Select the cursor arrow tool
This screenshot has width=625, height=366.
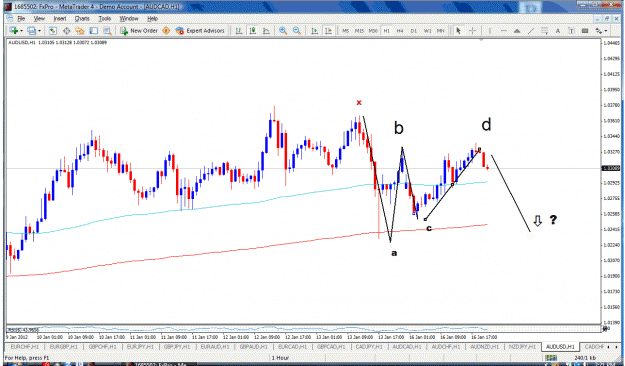[458, 31]
